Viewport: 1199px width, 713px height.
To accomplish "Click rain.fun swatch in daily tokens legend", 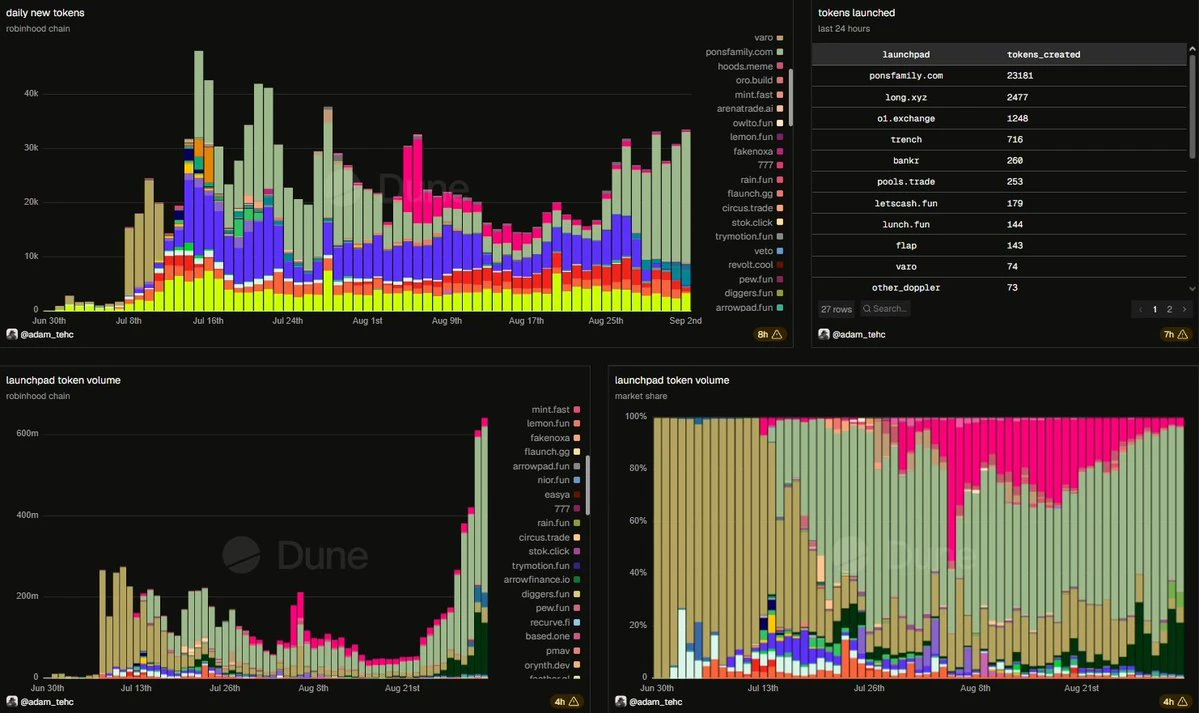I will tap(780, 180).
